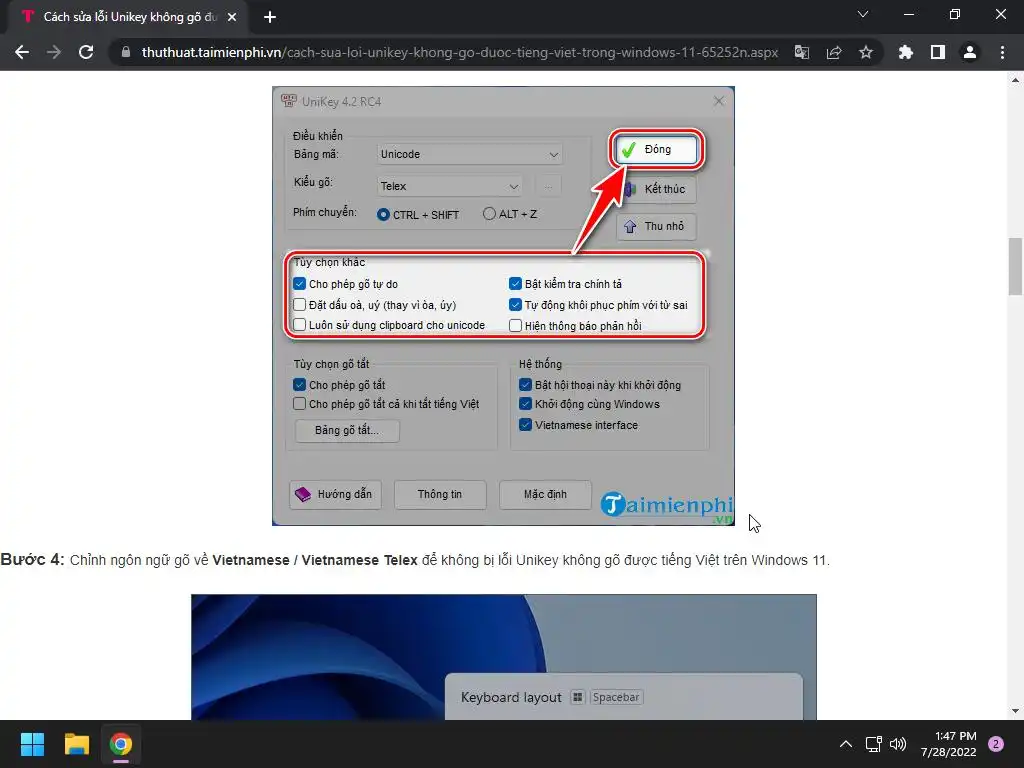Image resolution: width=1024 pixels, height=768 pixels.
Task: Open the Kiểu gõ Telex dropdown
Action: tap(449, 186)
